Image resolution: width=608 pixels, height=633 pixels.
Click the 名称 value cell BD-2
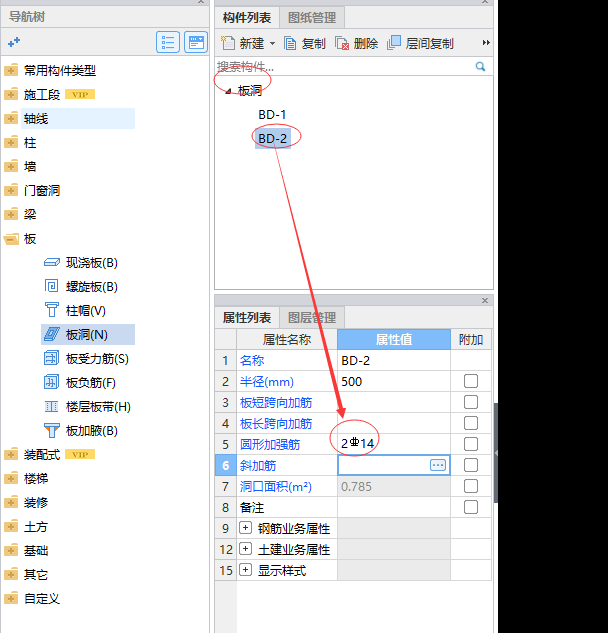click(394, 360)
